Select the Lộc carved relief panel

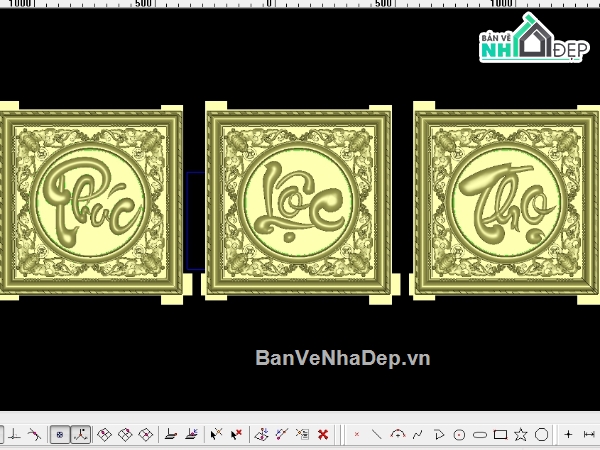point(300,203)
